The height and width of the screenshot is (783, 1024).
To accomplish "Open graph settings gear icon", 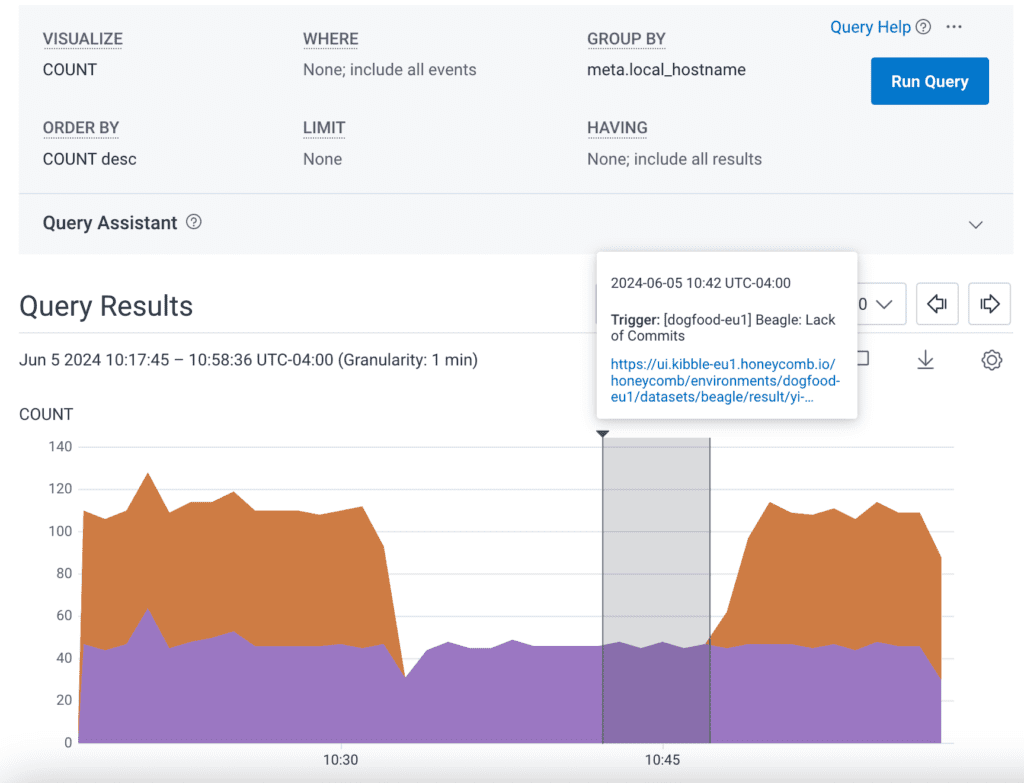I will click(x=991, y=360).
